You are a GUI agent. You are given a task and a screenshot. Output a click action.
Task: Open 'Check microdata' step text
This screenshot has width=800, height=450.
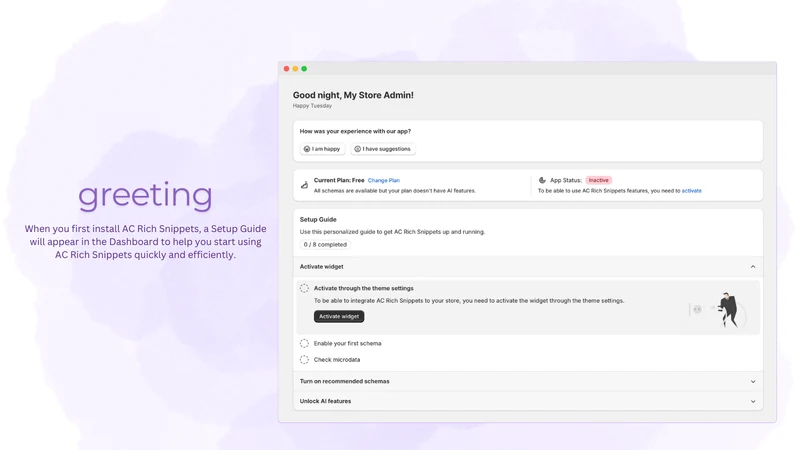pyautogui.click(x=337, y=360)
